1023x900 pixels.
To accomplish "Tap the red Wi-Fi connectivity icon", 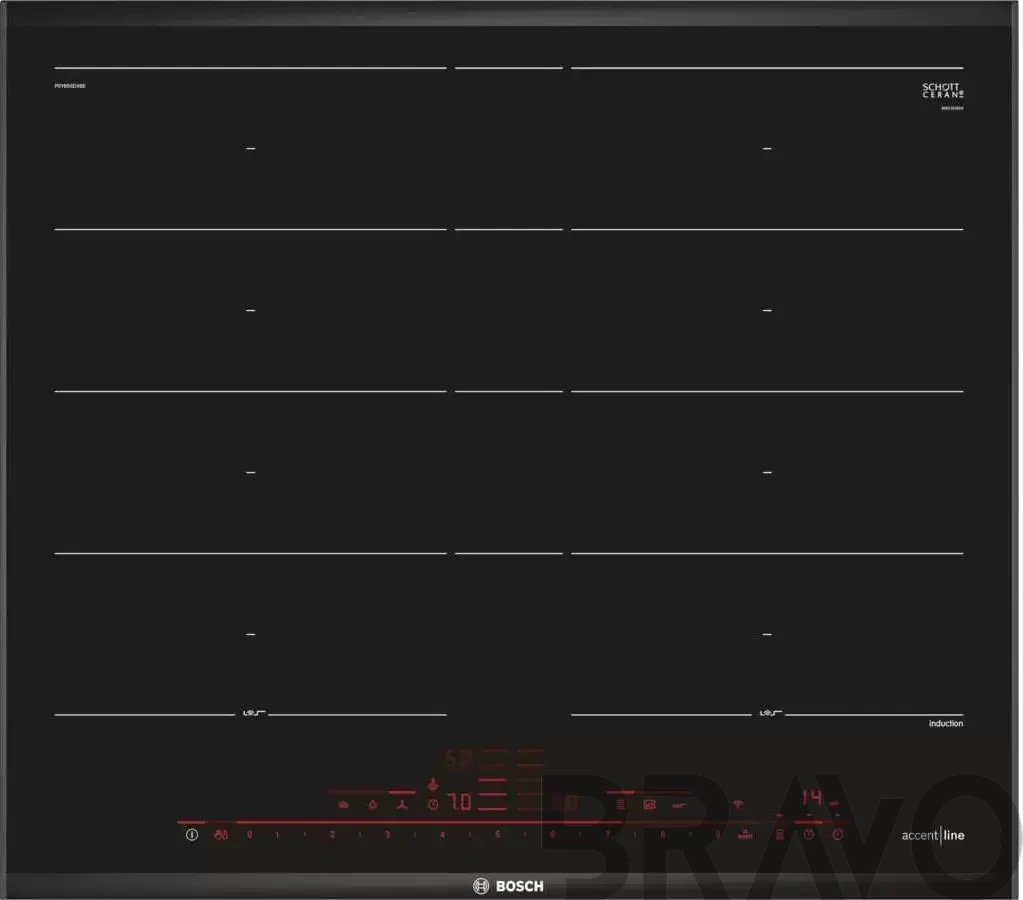I will pyautogui.click(x=738, y=804).
